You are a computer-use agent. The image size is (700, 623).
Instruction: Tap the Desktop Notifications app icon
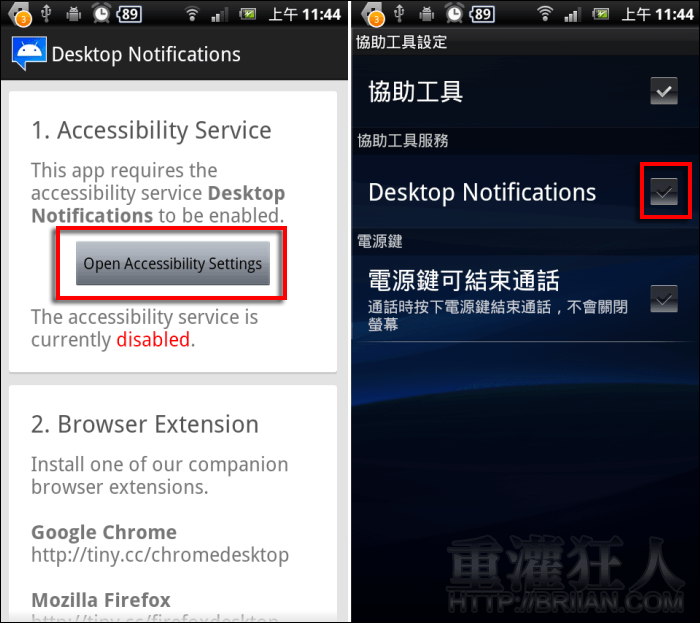point(29,54)
